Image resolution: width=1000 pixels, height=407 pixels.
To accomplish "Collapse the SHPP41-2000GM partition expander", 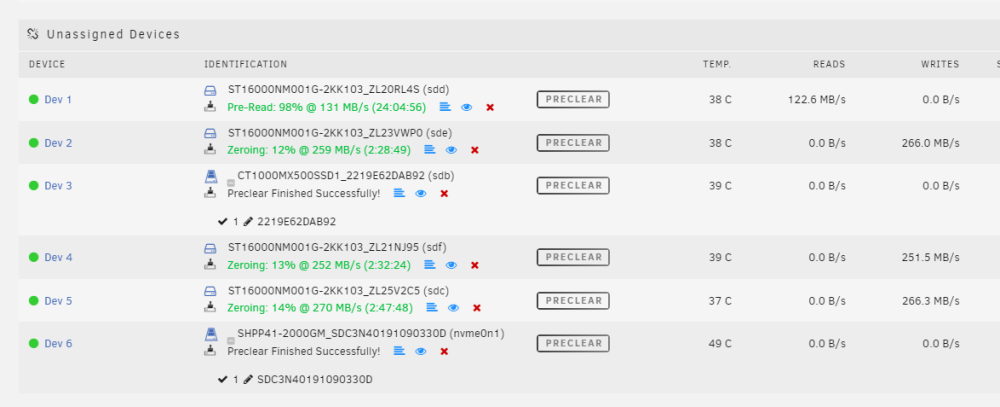I will [x=232, y=341].
